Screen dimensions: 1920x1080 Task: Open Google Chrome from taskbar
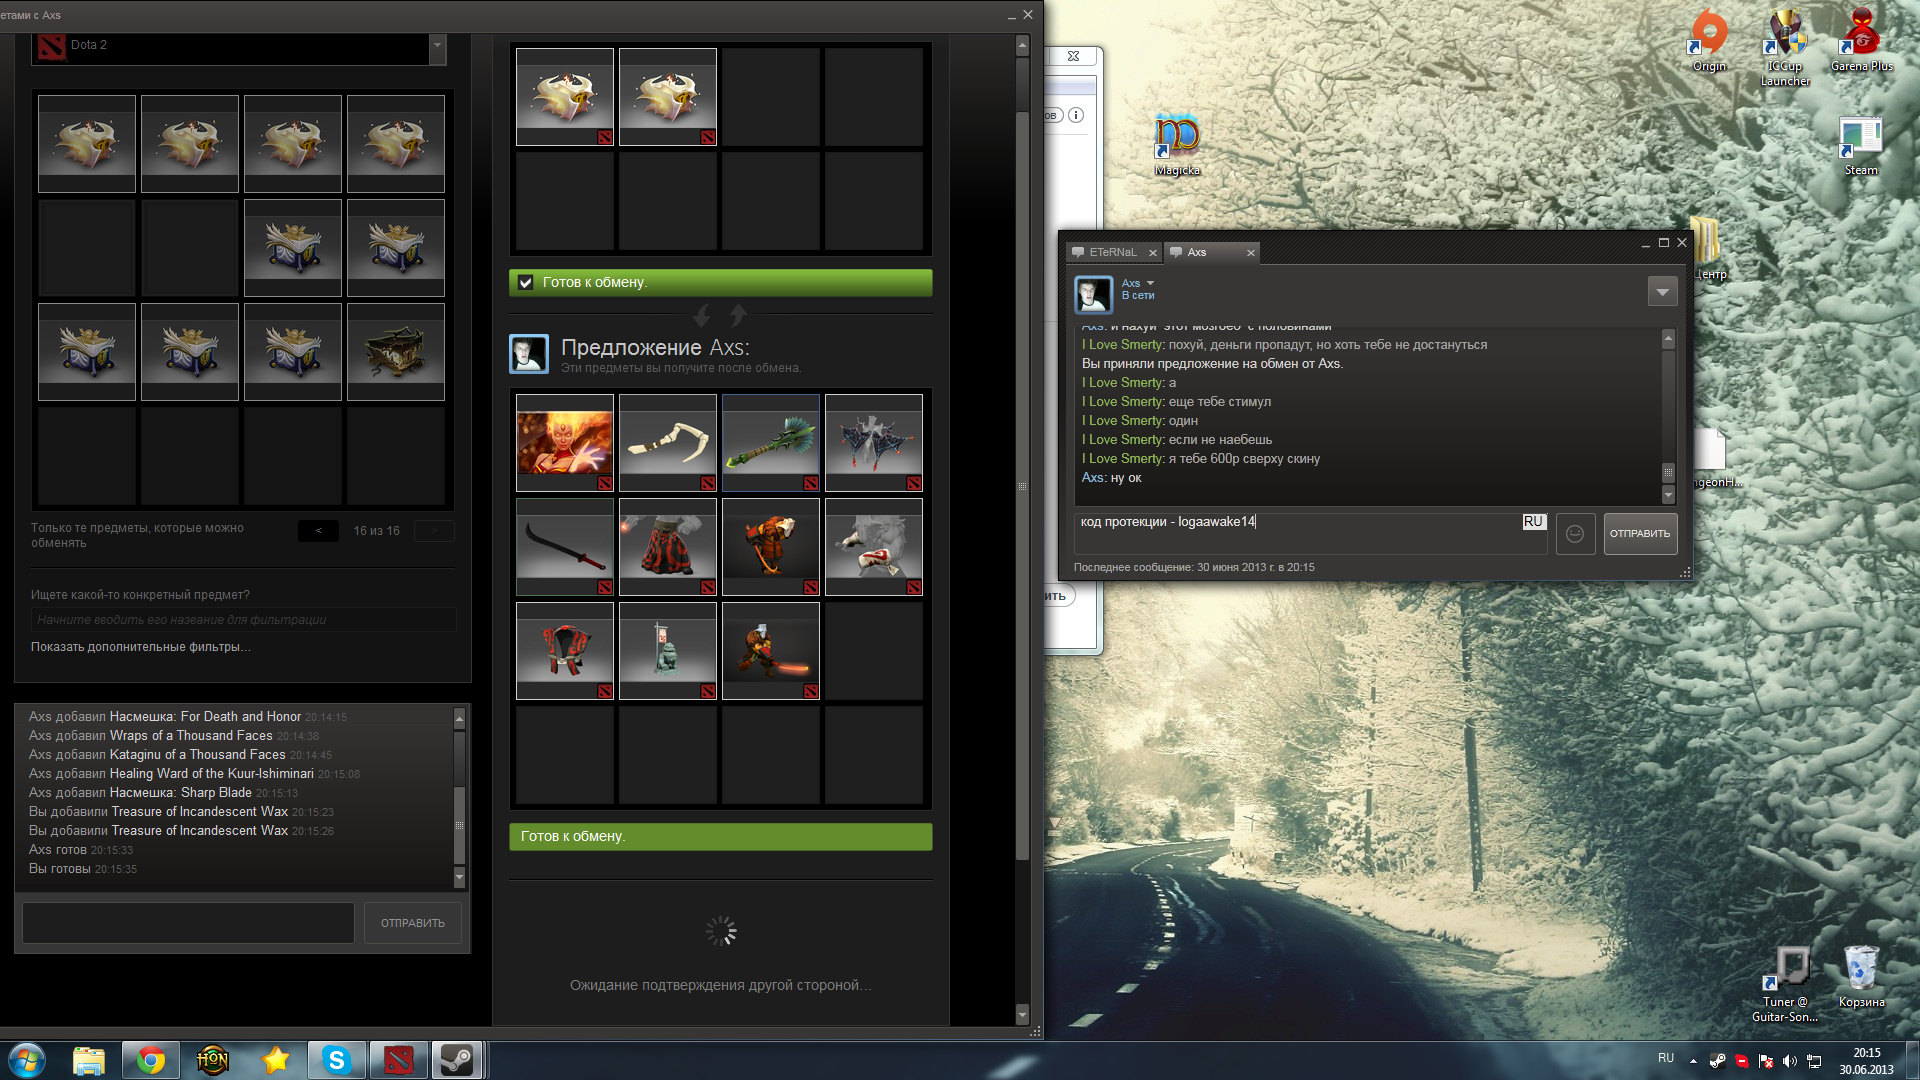151,1060
